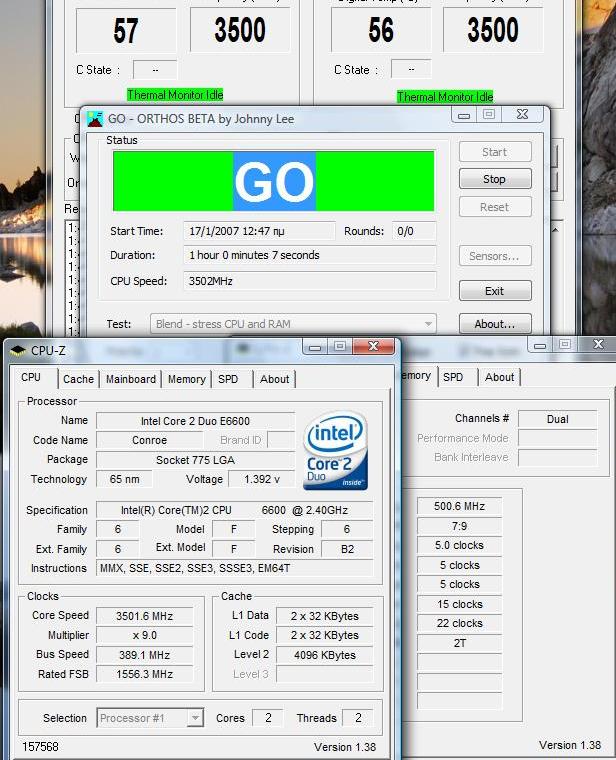This screenshot has width=616, height=760.
Task: Exit the Orthos application
Action: click(495, 291)
